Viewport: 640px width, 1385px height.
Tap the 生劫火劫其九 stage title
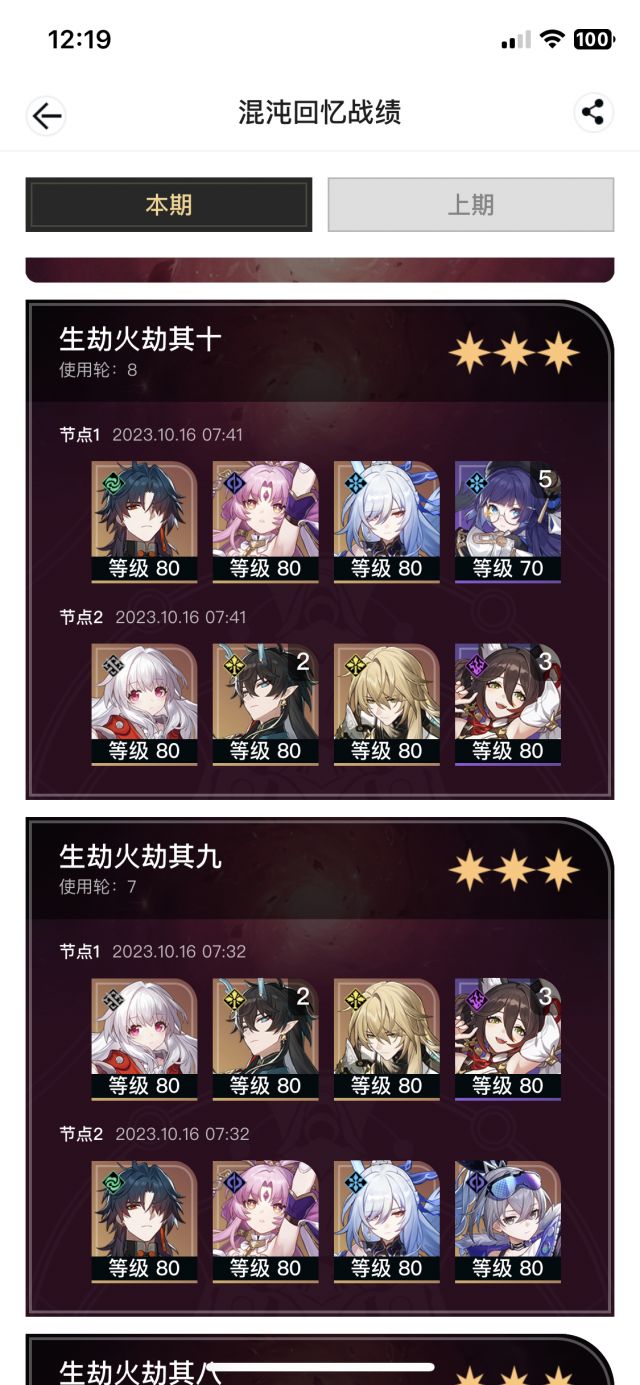[x=140, y=856]
